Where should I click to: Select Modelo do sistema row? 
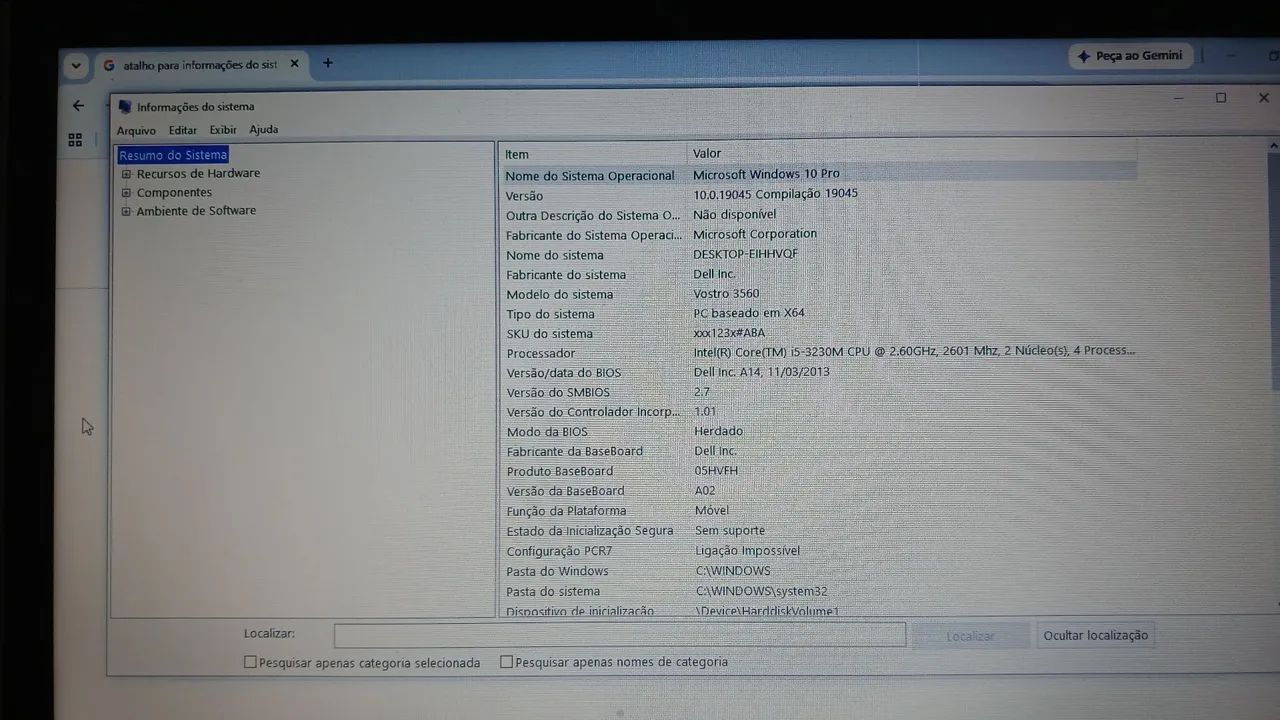[x=818, y=294]
